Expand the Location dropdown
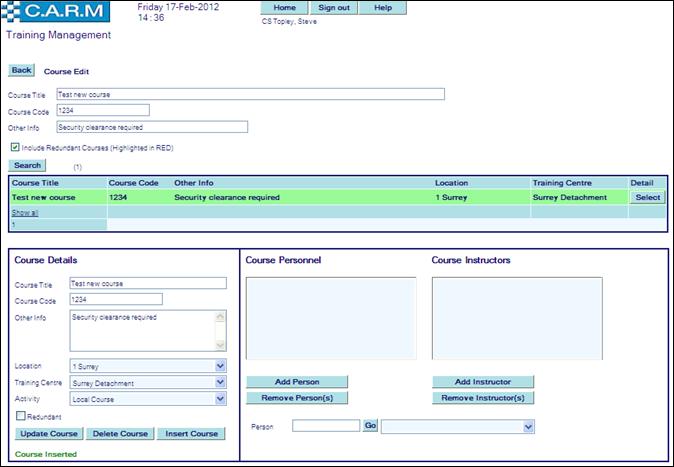674x467 pixels. pyautogui.click(x=220, y=366)
